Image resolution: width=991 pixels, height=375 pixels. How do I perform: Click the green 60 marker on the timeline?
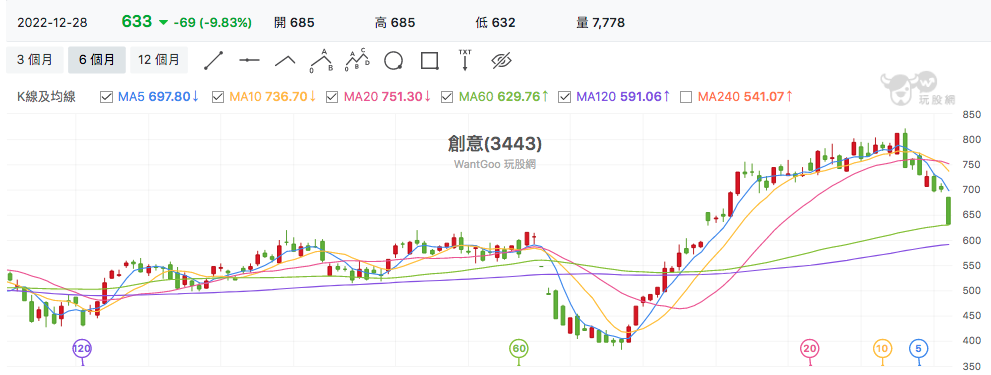click(x=519, y=348)
